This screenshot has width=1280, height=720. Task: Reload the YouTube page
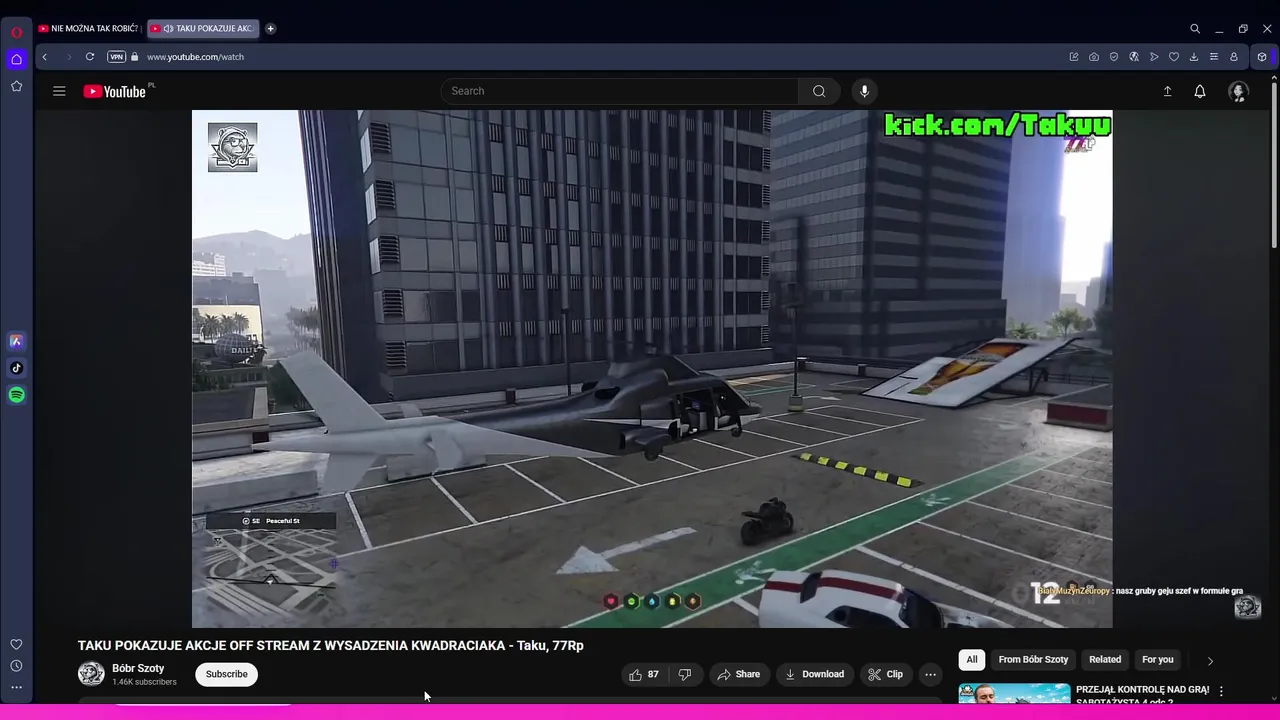[90, 57]
